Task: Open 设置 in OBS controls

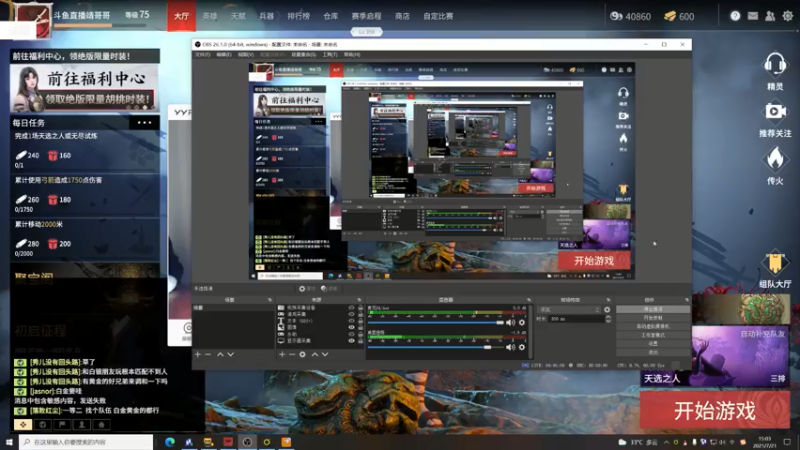Action: click(653, 344)
